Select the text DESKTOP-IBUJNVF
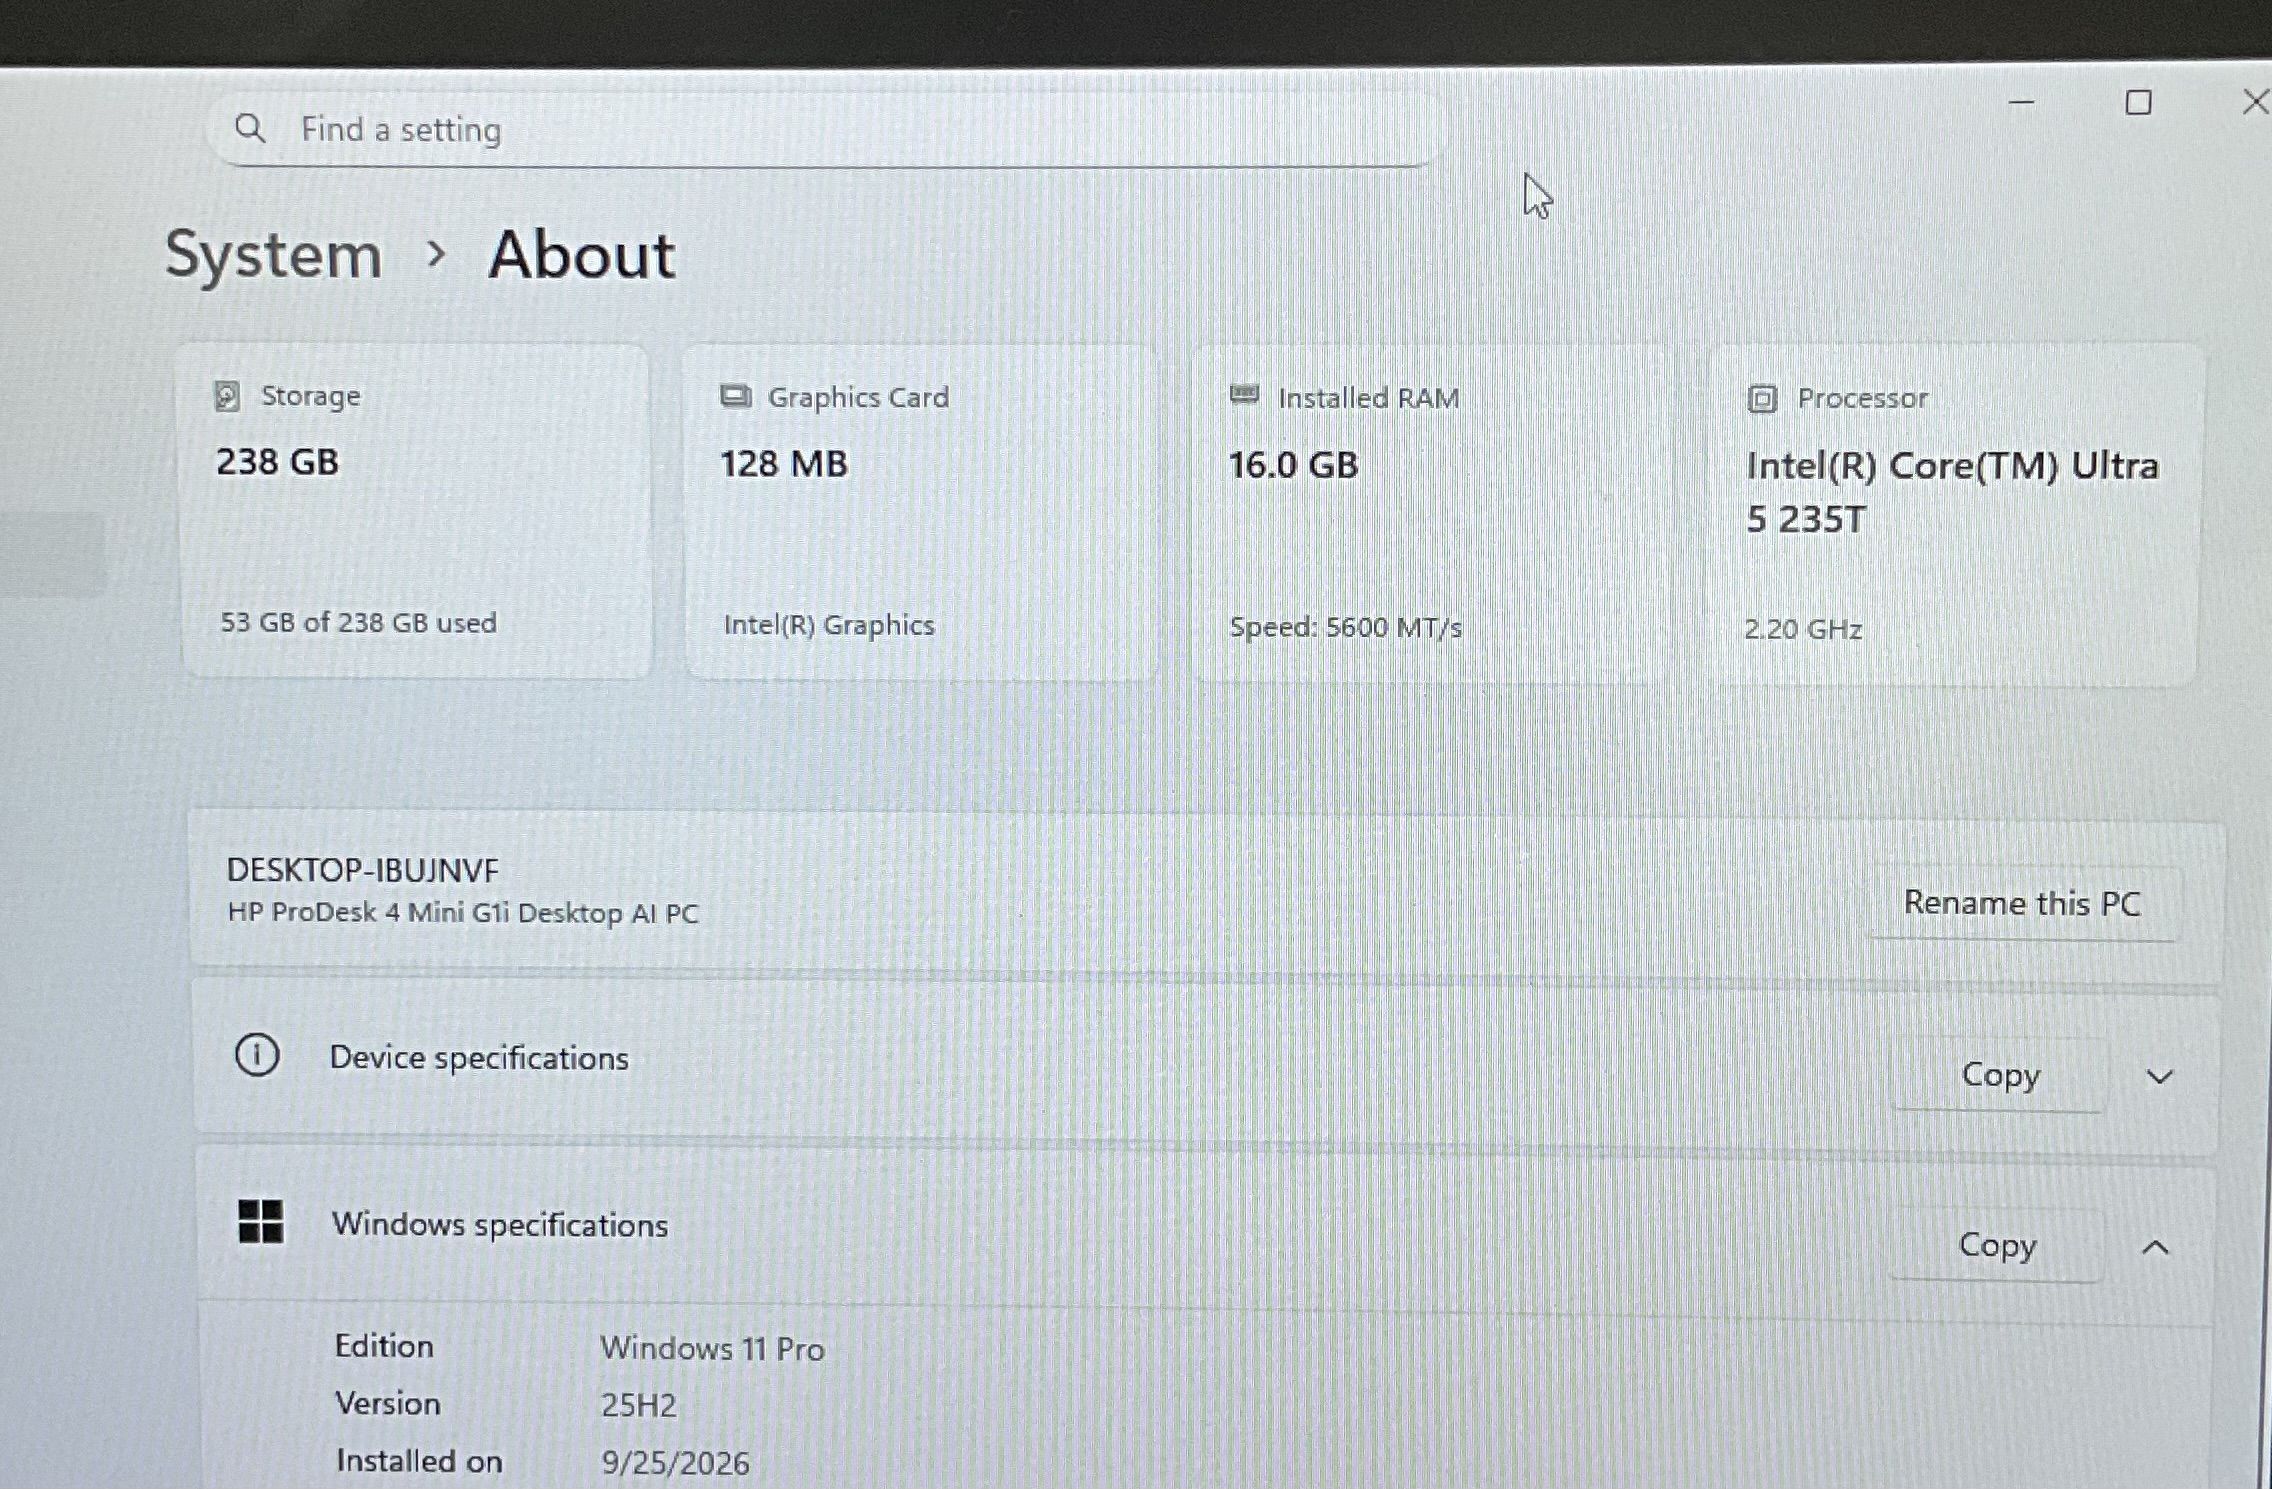Screen dimensions: 2272x1489 pyautogui.click(x=362, y=870)
